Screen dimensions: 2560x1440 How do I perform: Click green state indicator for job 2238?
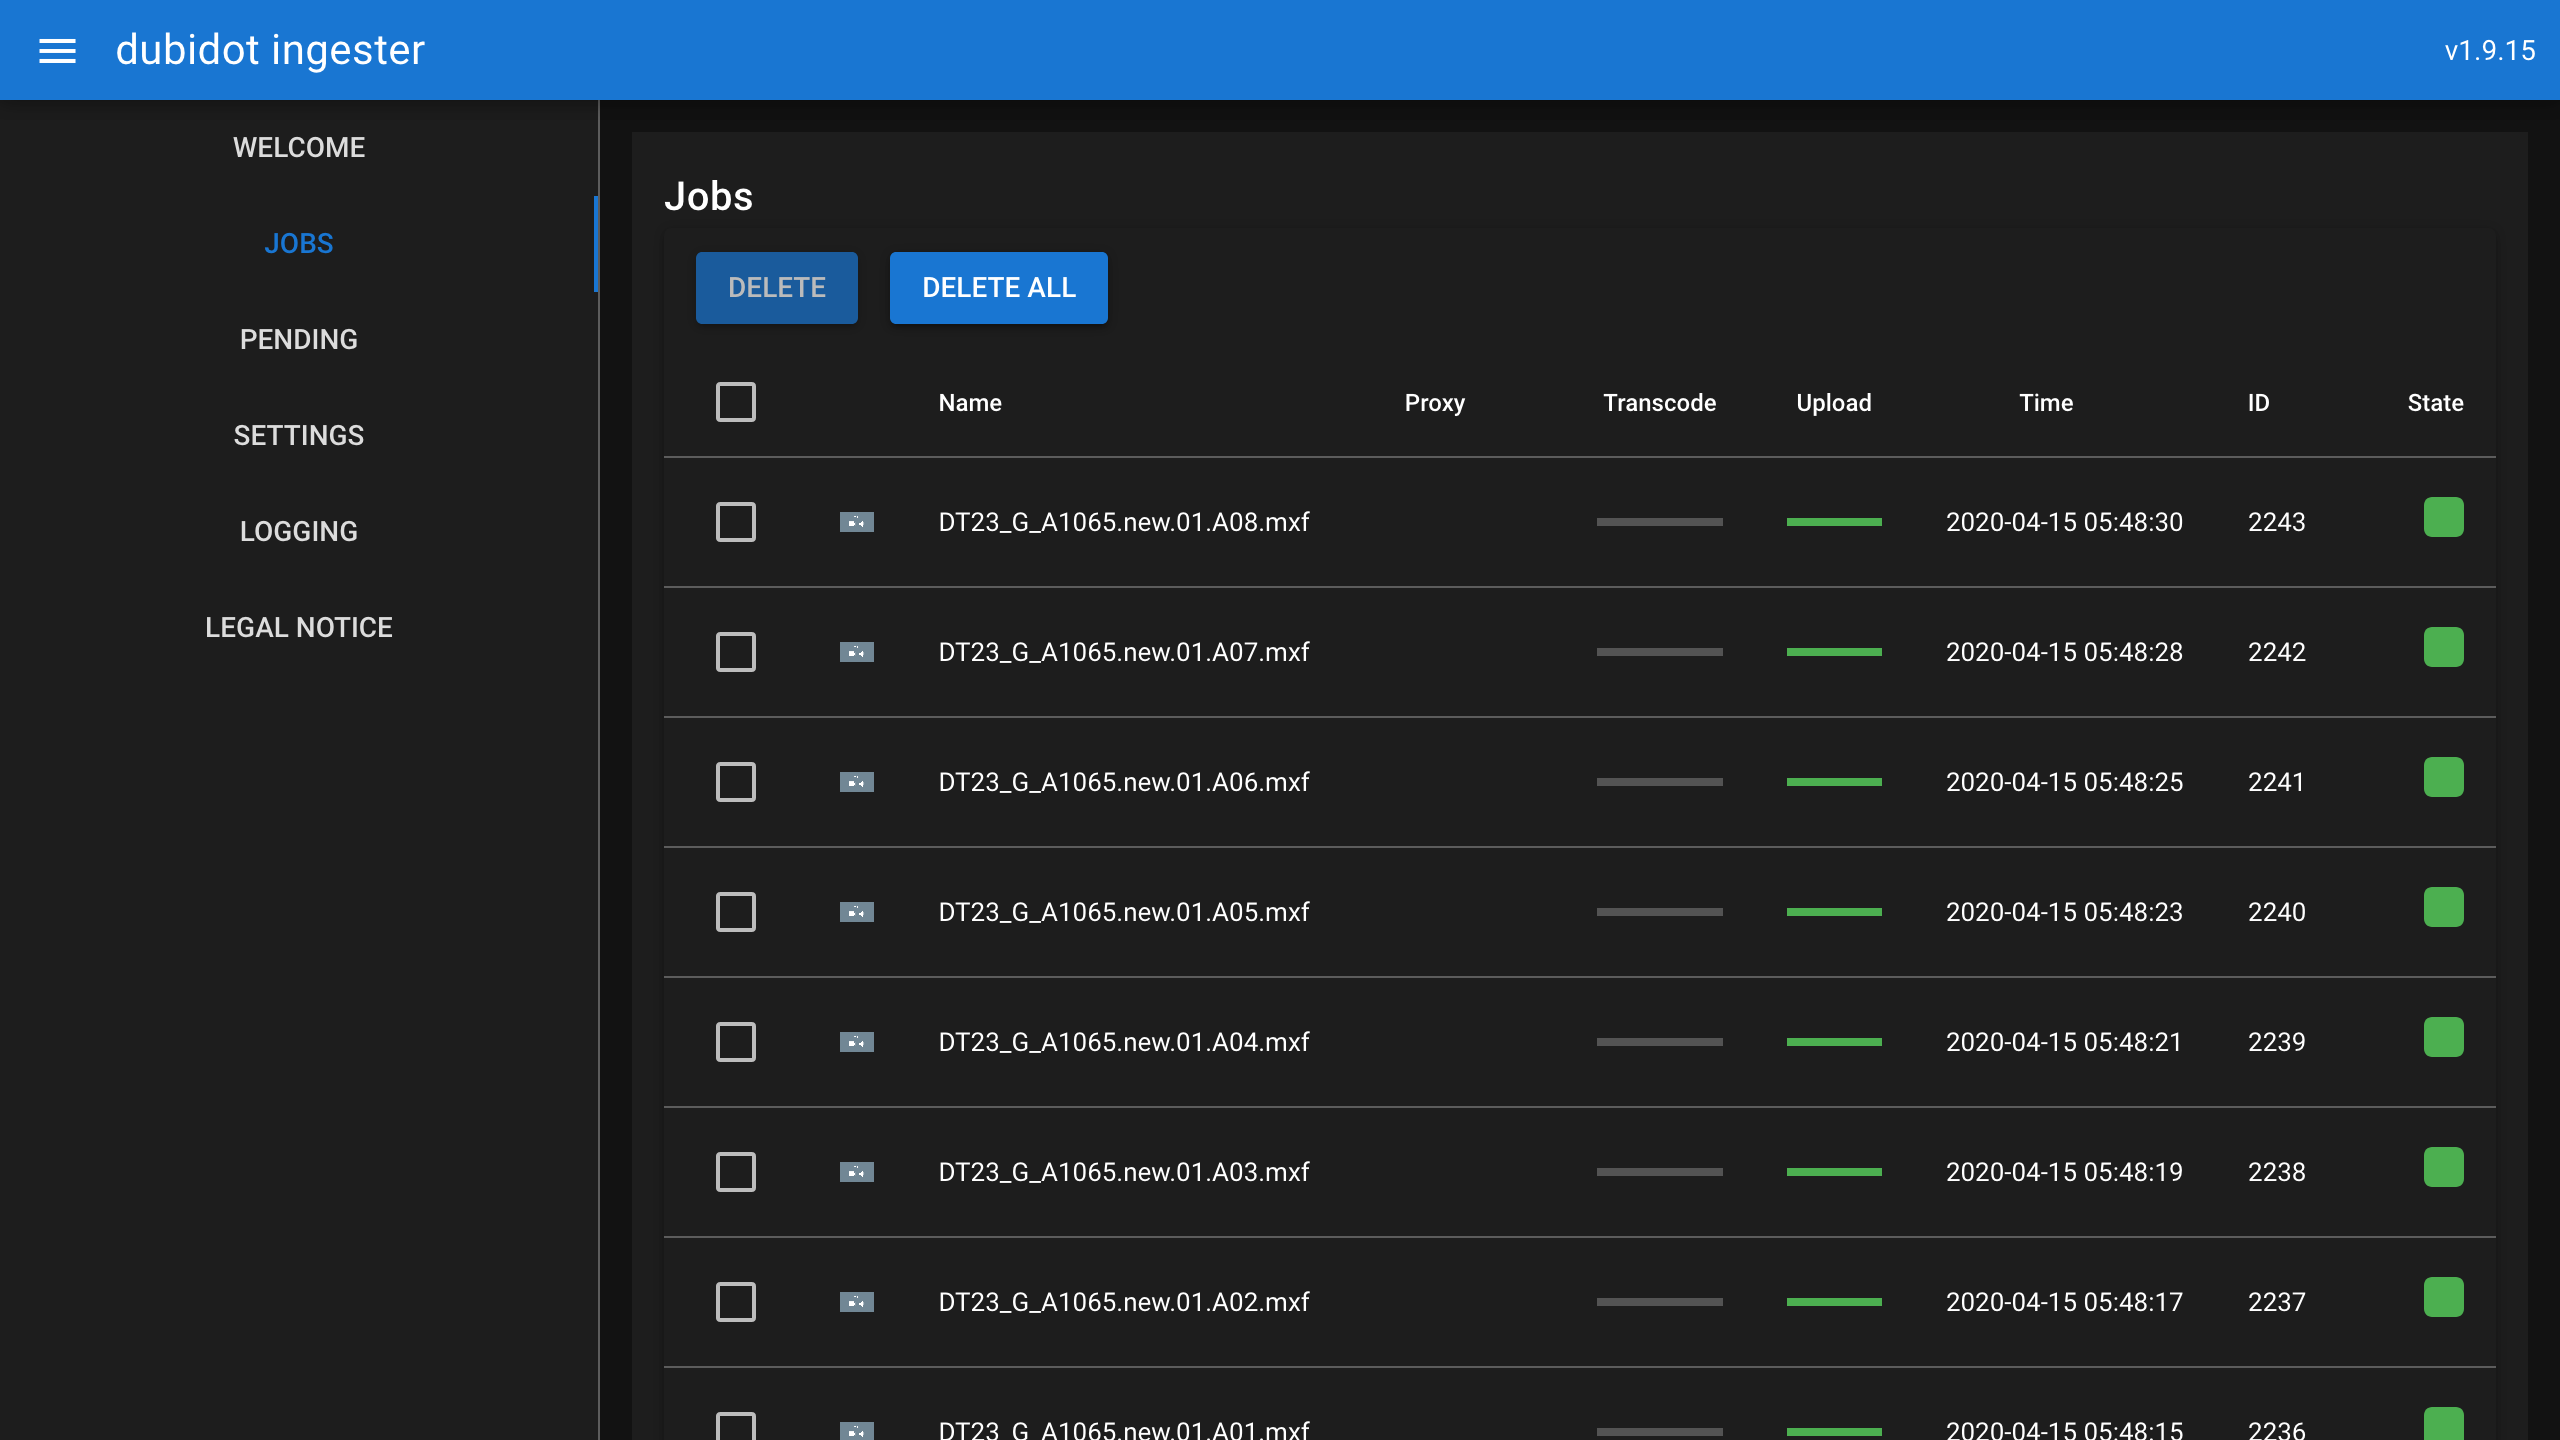[x=2442, y=1168]
